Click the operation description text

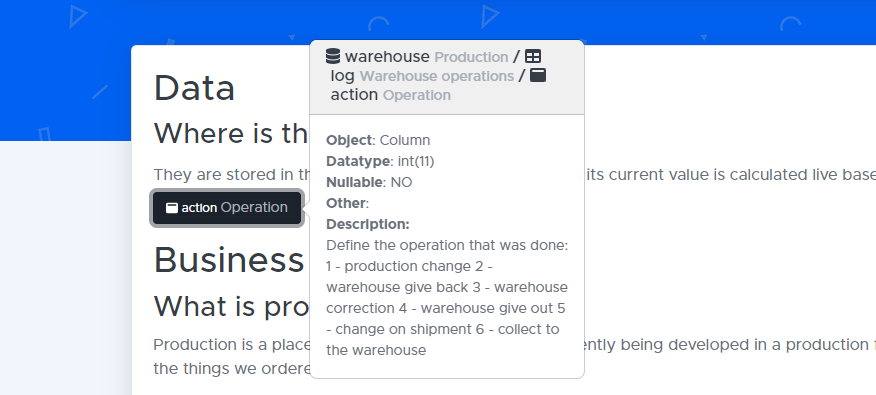coord(447,298)
